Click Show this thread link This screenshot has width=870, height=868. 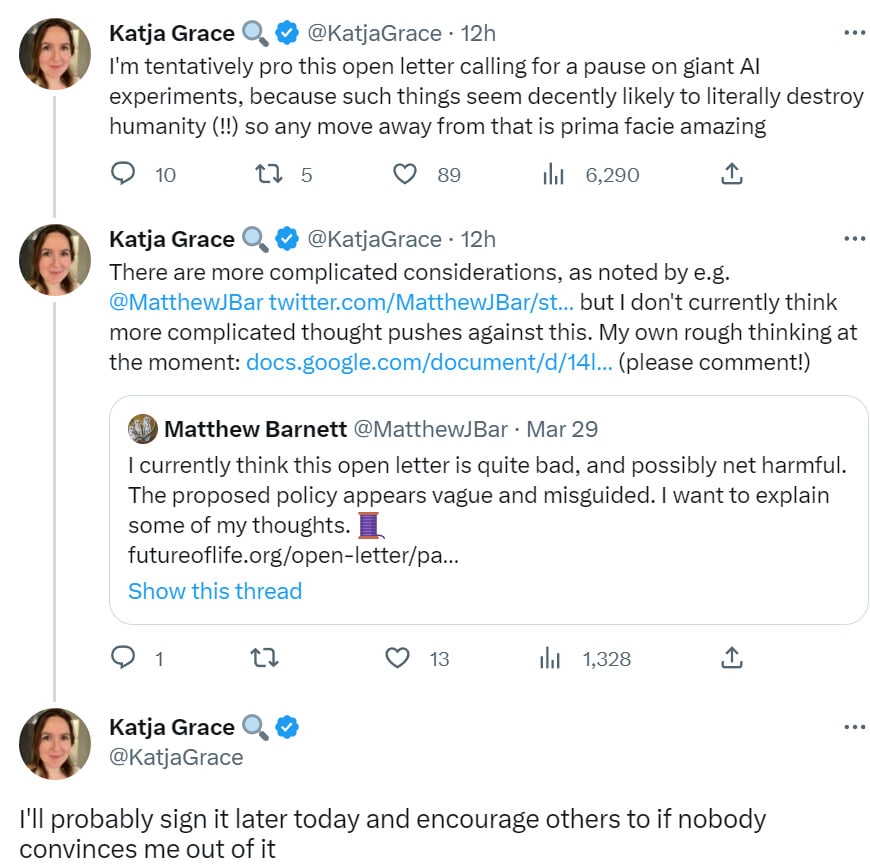click(x=215, y=591)
